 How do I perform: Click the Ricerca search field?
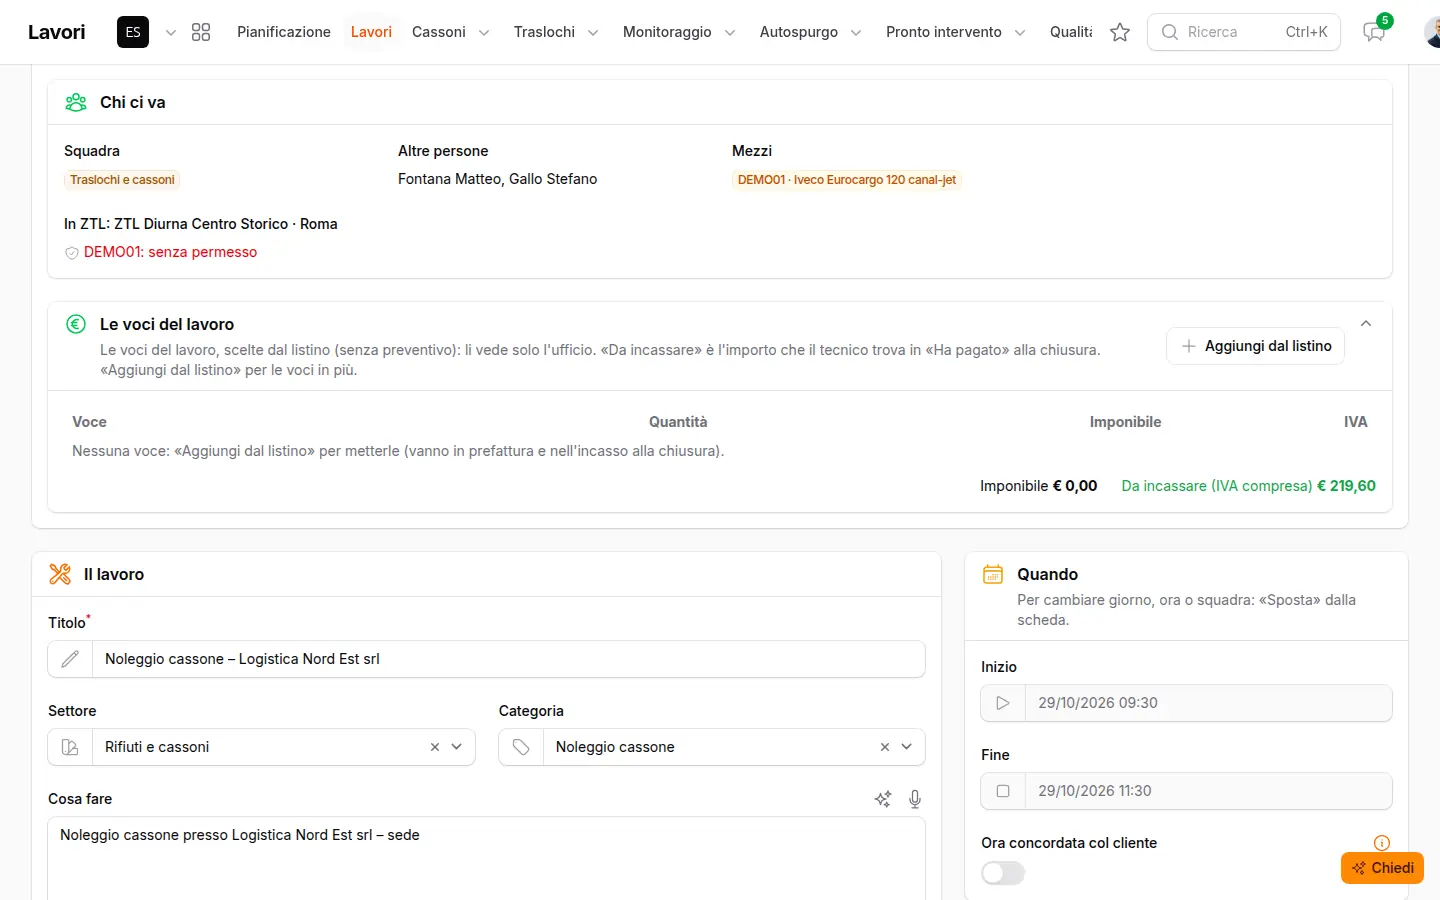click(x=1244, y=32)
